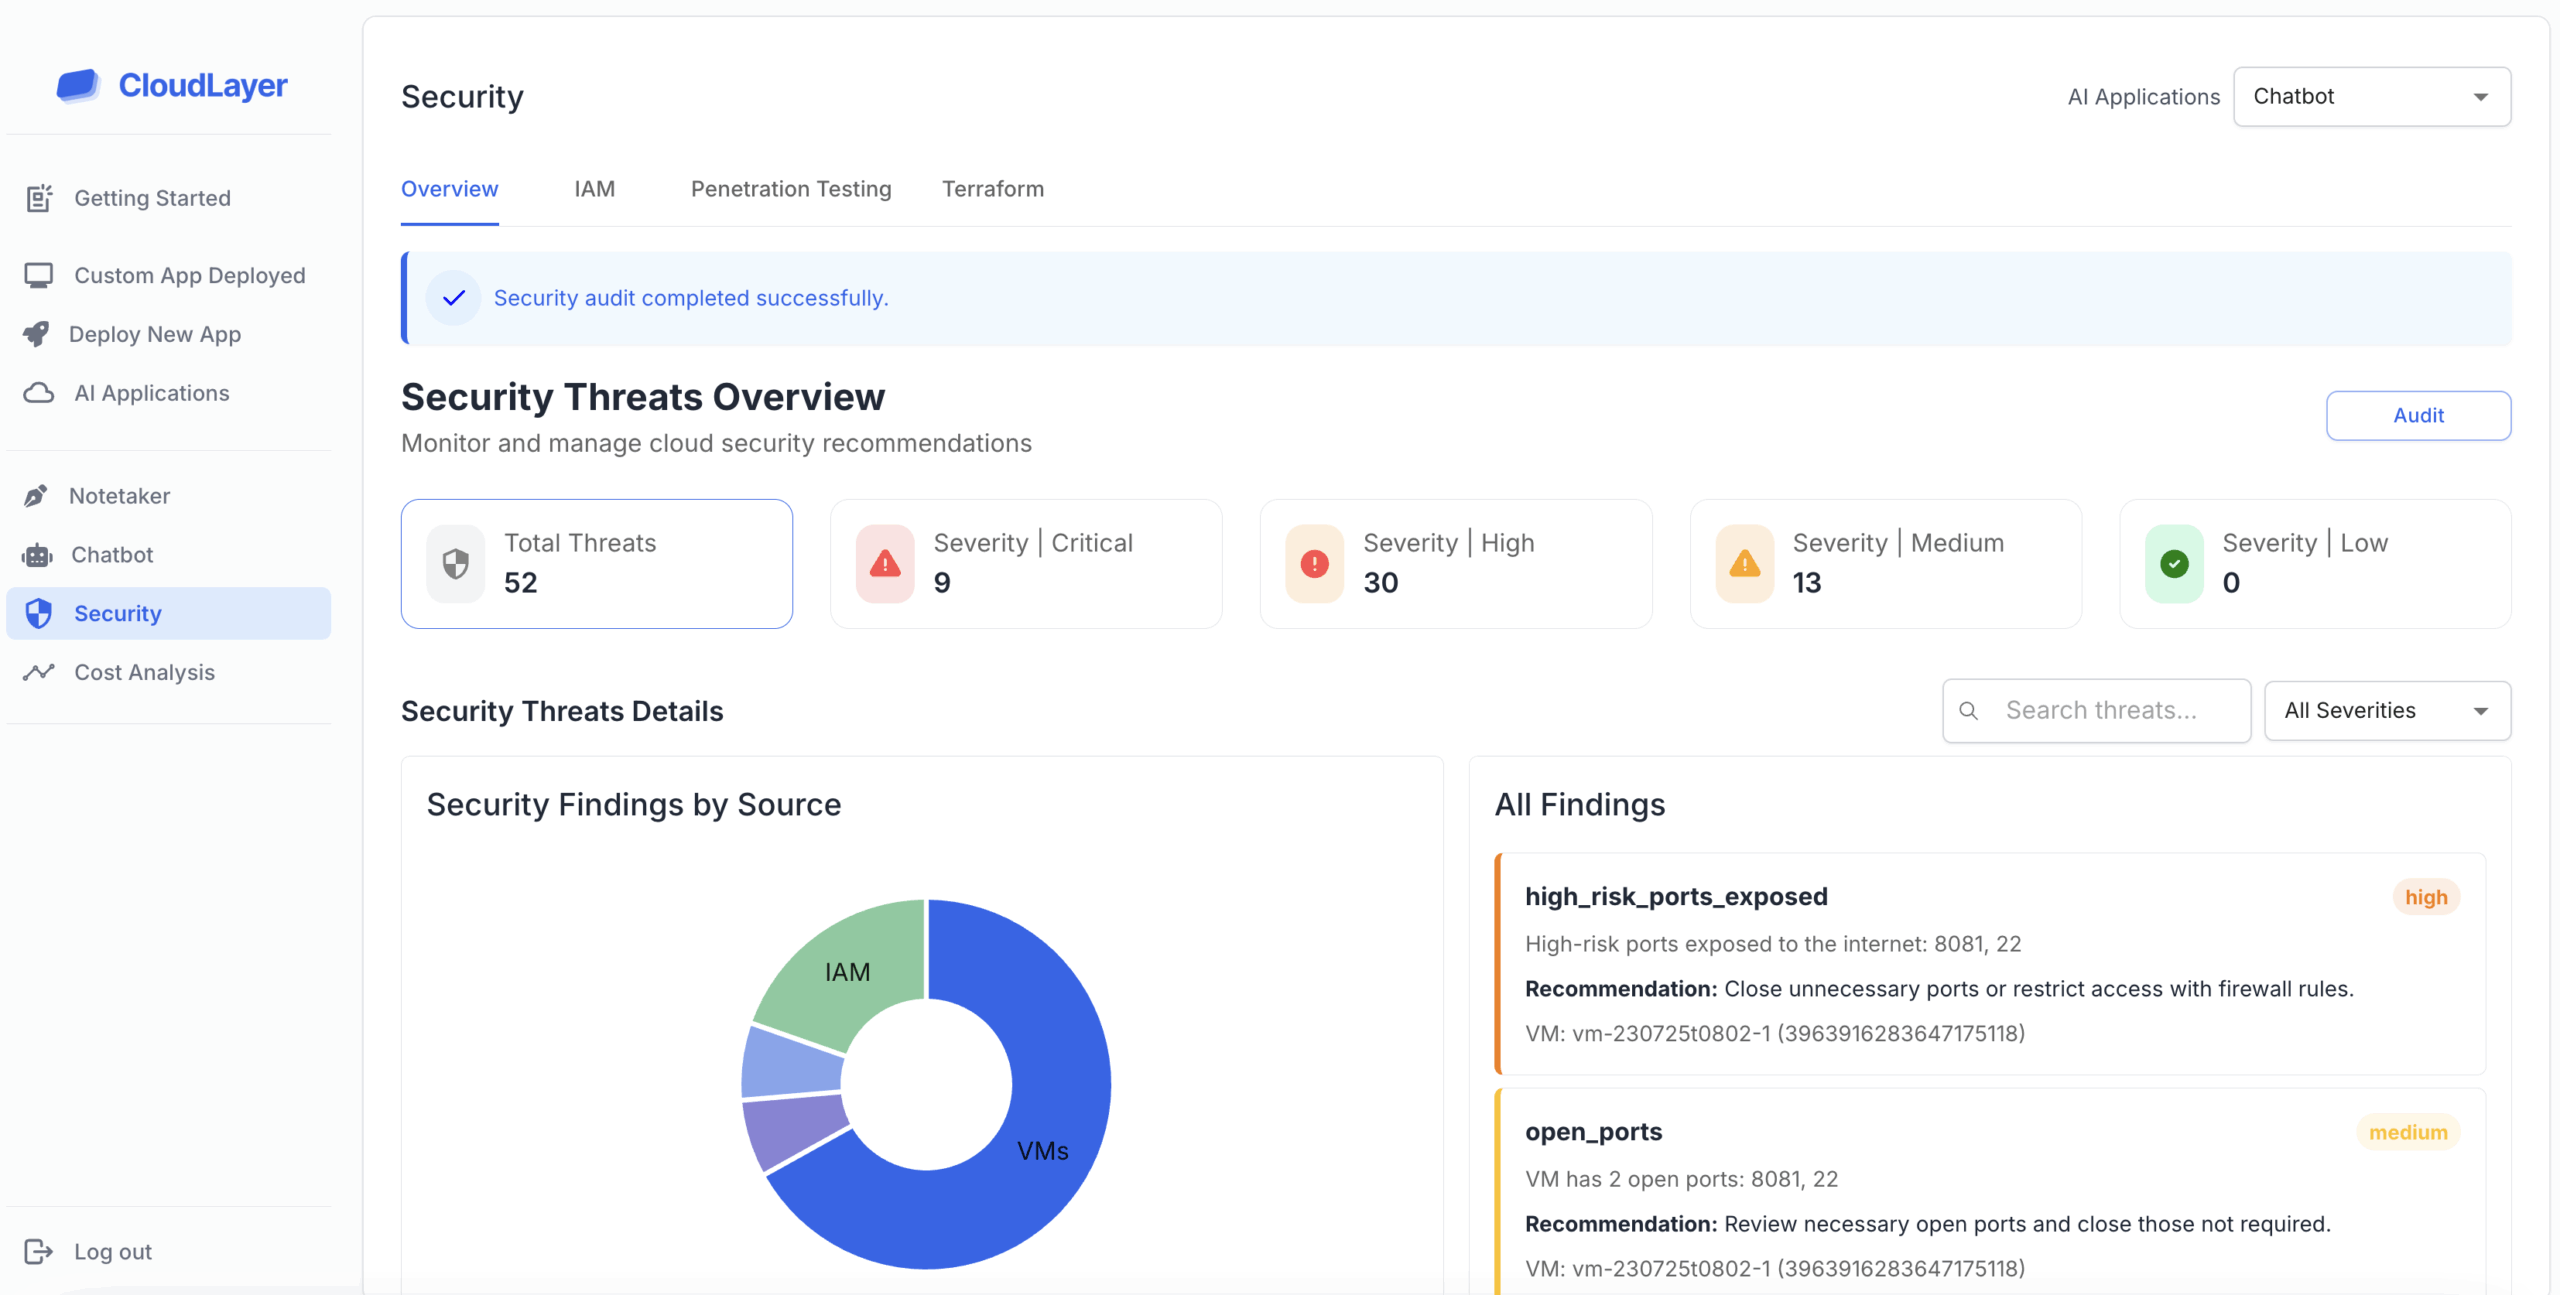Open the Penetration Testing tab
Viewport: 2560px width, 1295px height.
click(790, 189)
